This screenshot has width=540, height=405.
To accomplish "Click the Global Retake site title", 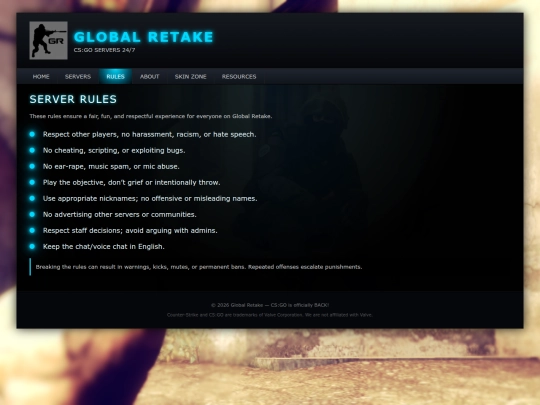I will (x=144, y=37).
